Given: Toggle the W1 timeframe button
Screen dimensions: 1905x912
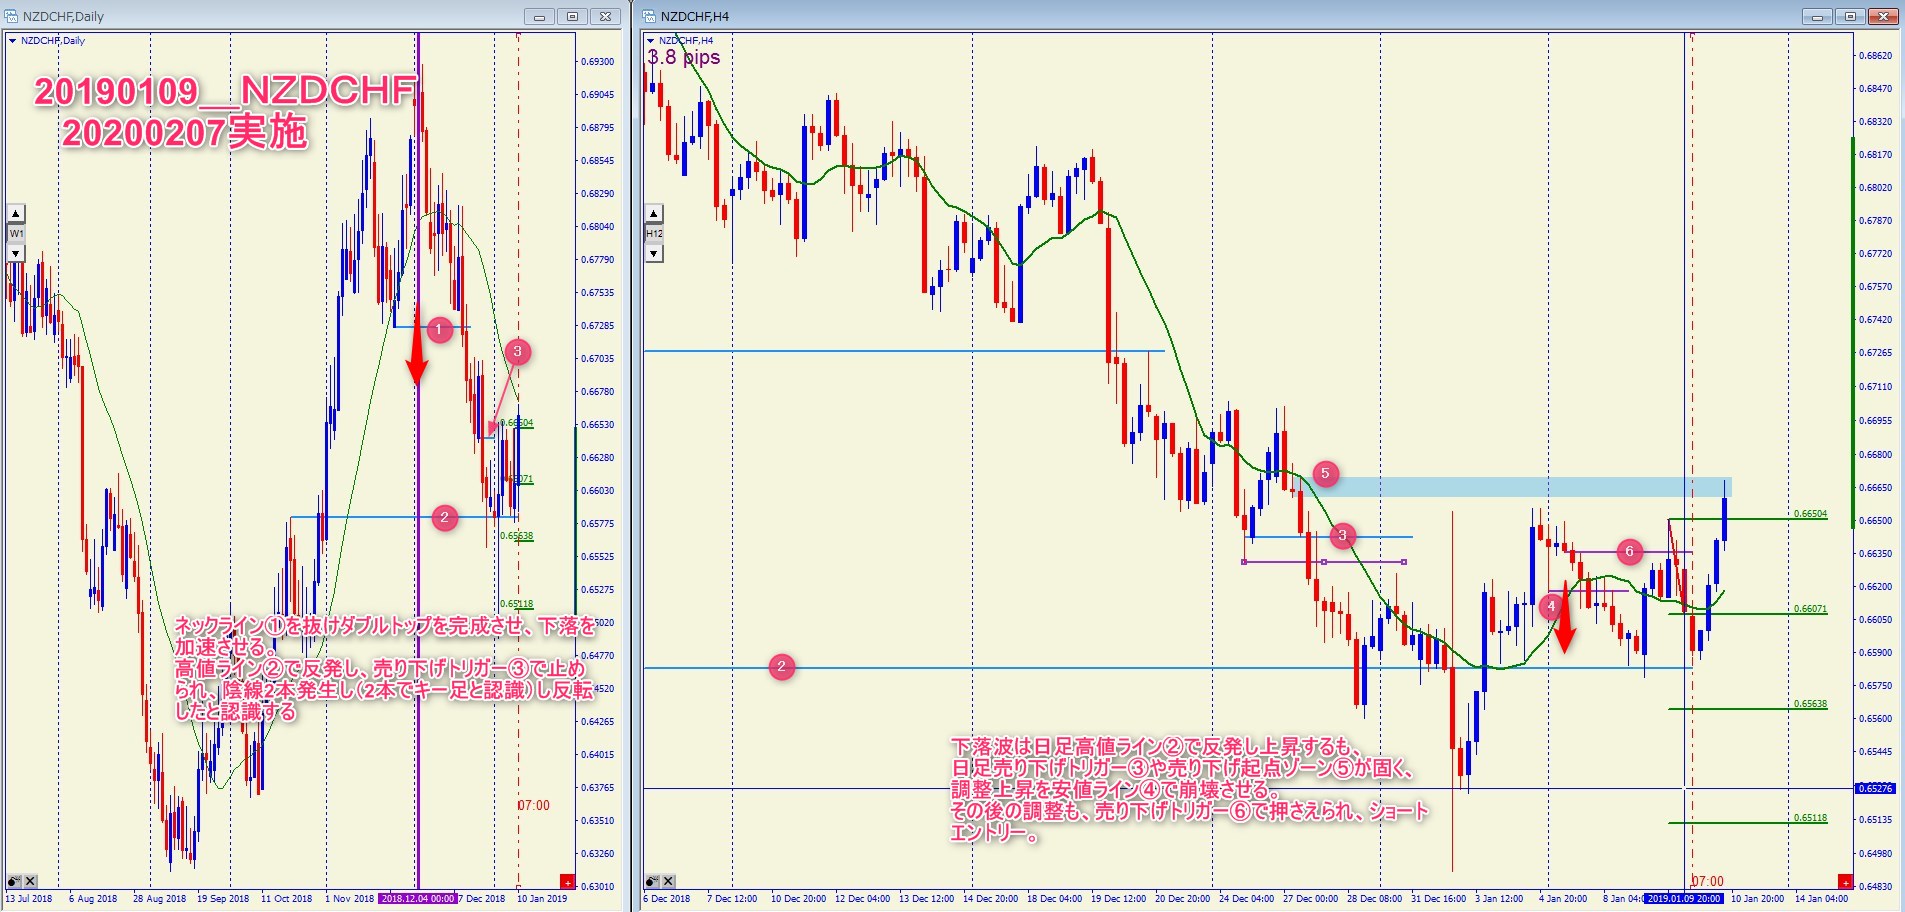Looking at the screenshot, I should click(x=16, y=233).
